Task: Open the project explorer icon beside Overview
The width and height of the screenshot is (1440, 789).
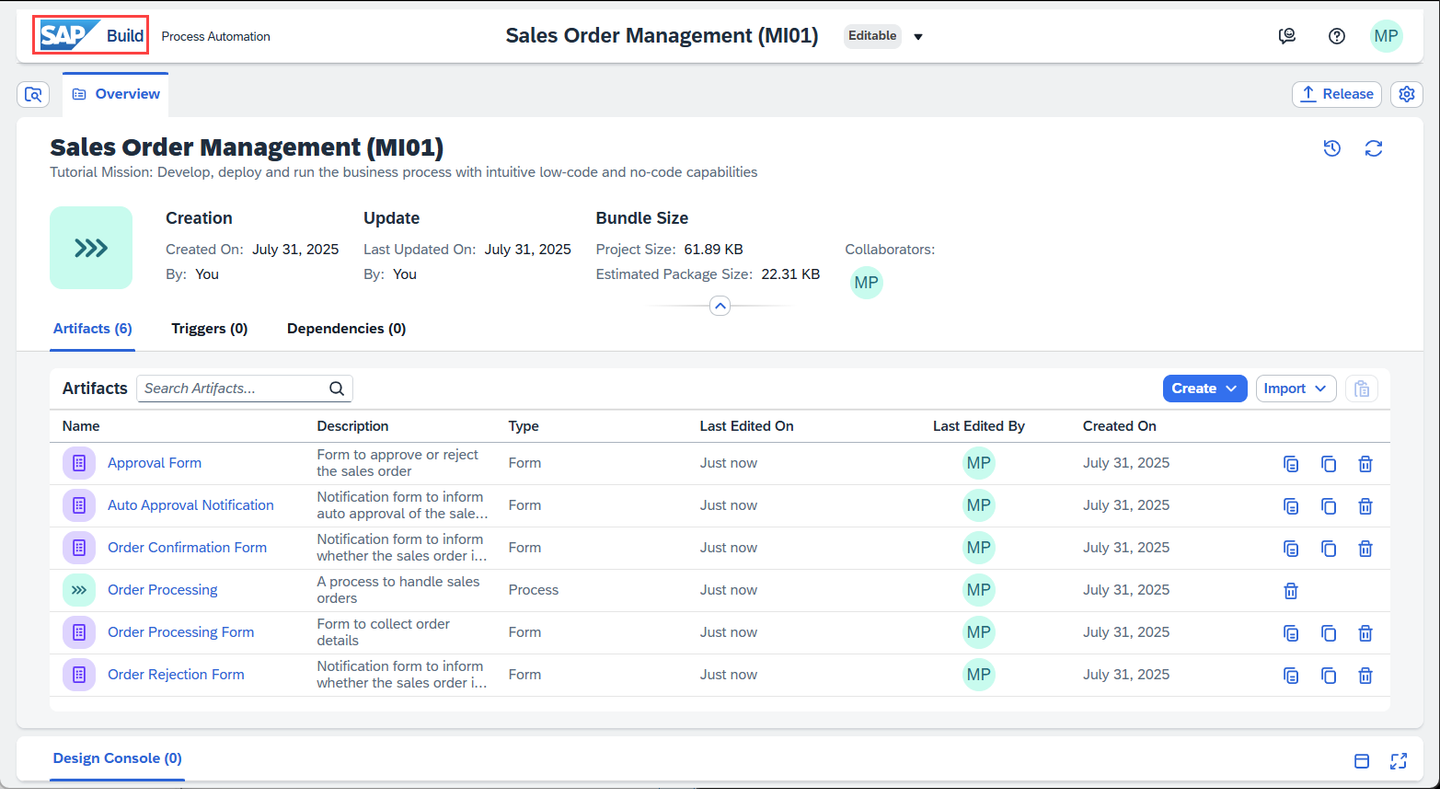Action: (34, 94)
